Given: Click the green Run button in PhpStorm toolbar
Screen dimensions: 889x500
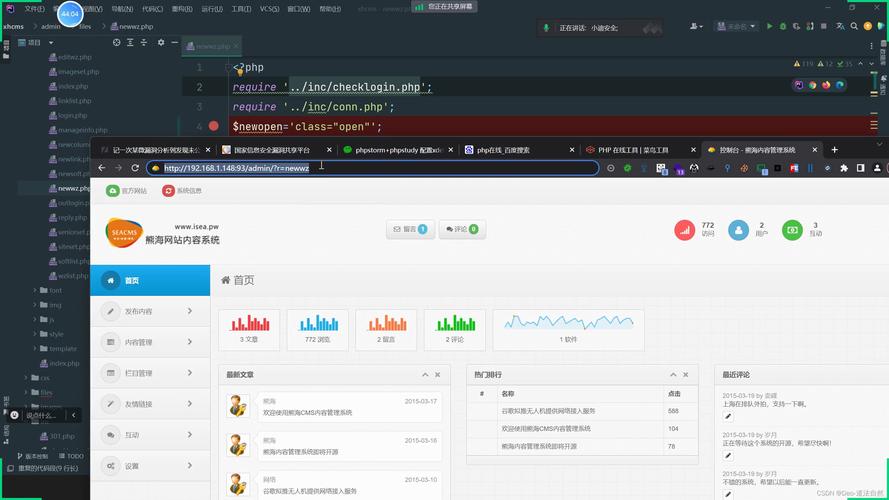Looking at the screenshot, I should pyautogui.click(x=769, y=27).
